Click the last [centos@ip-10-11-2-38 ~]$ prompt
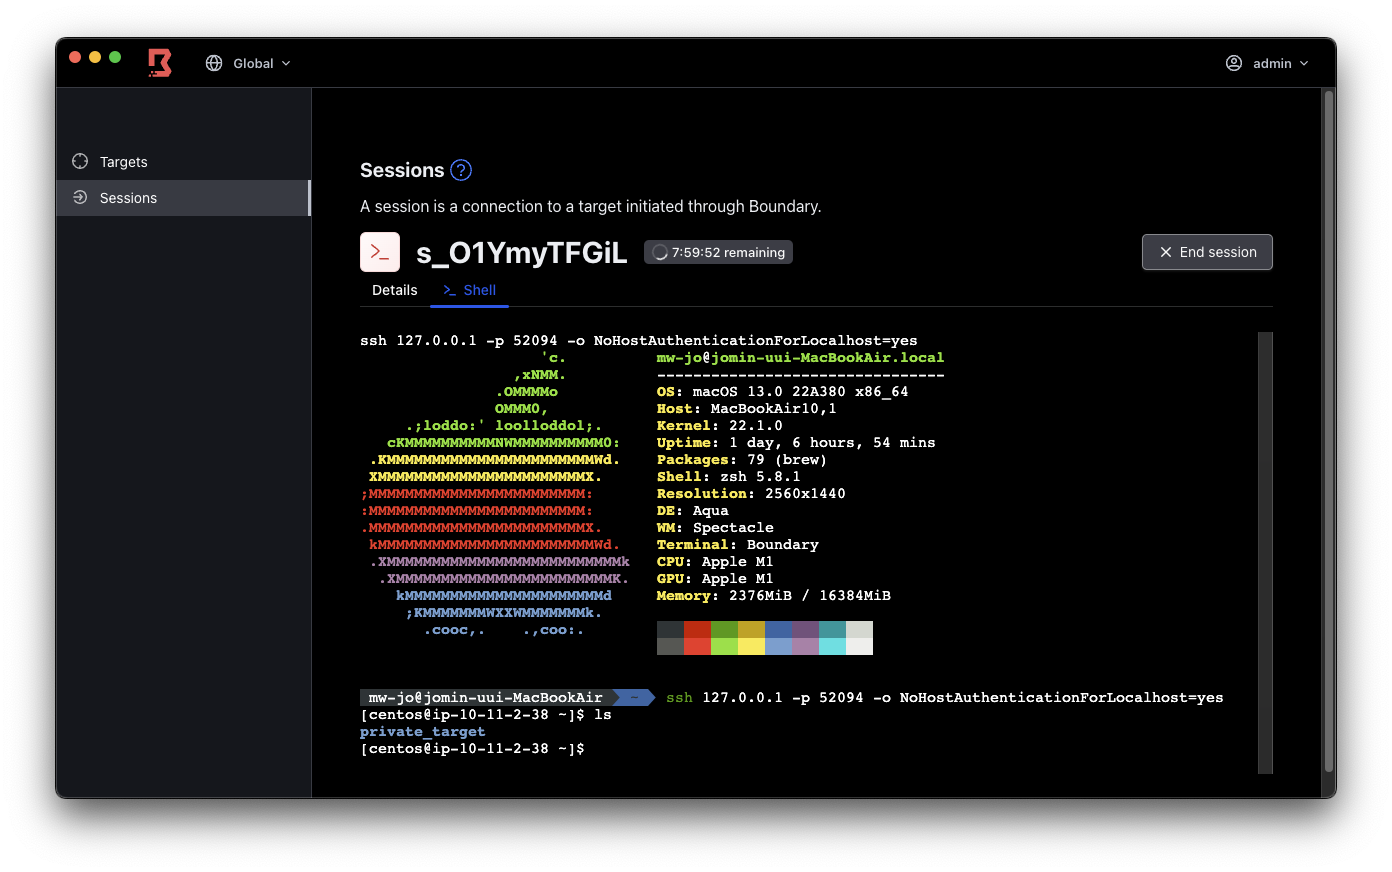 [x=472, y=749]
